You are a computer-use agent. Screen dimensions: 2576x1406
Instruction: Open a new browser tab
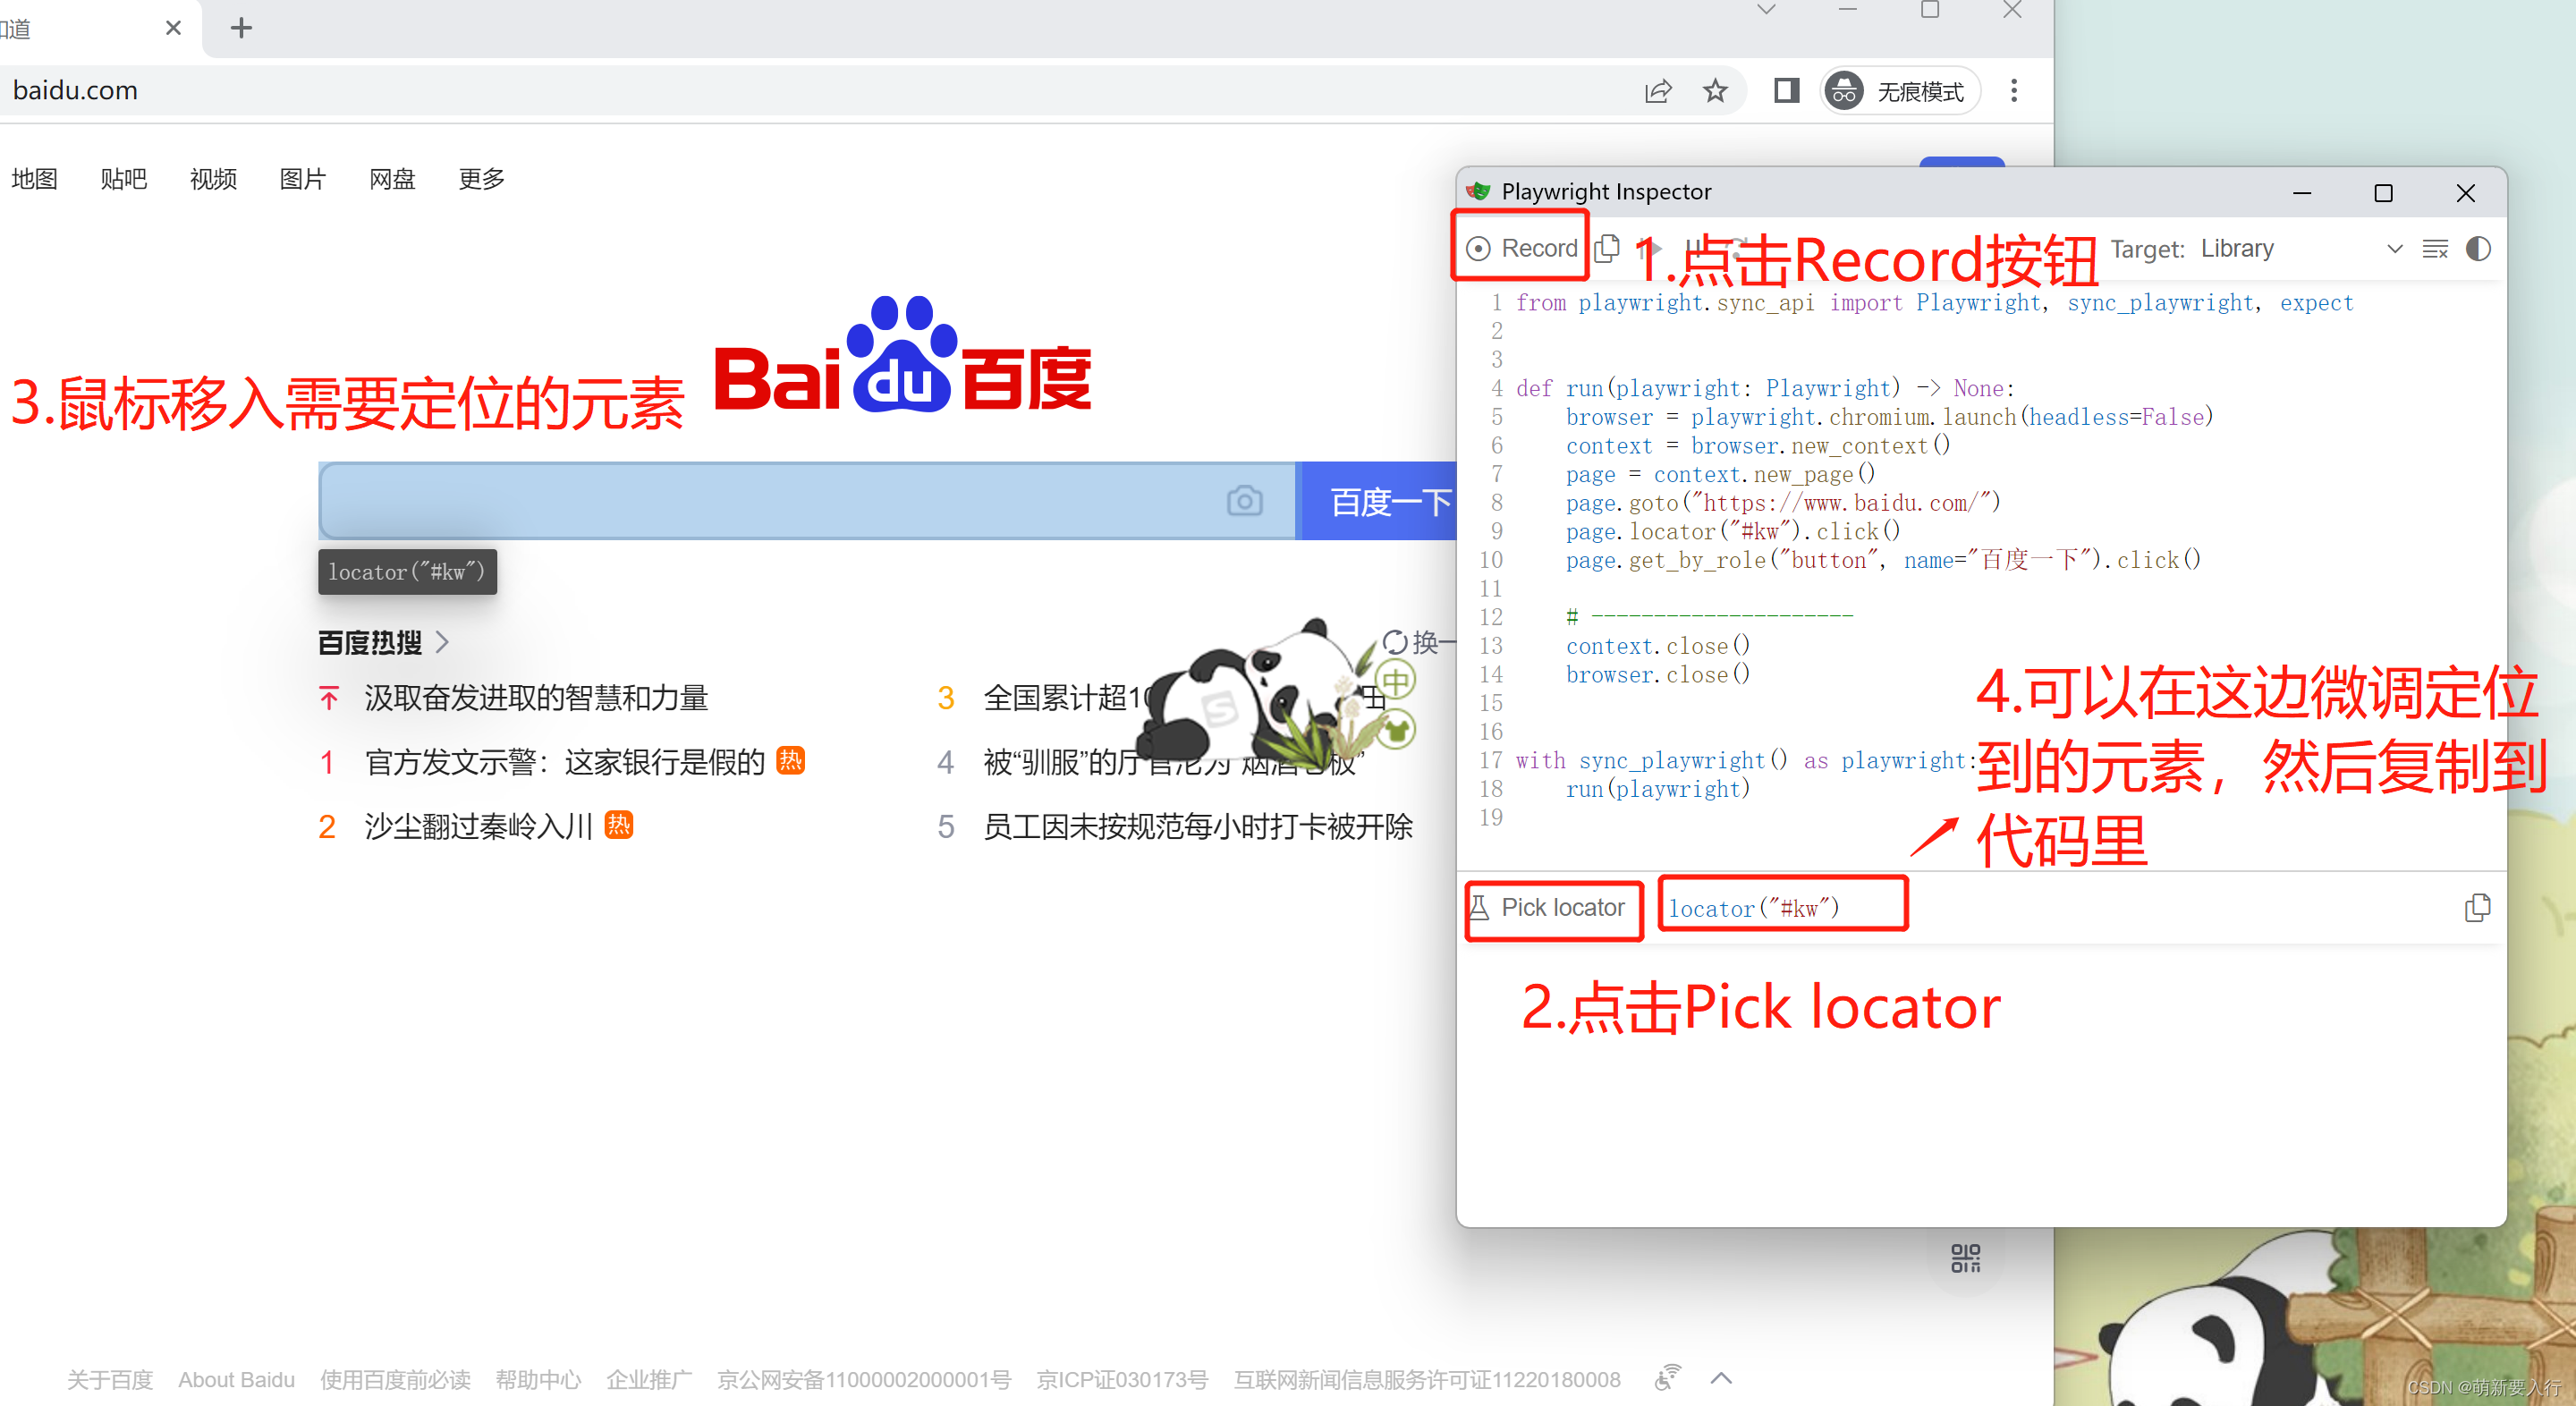241,28
